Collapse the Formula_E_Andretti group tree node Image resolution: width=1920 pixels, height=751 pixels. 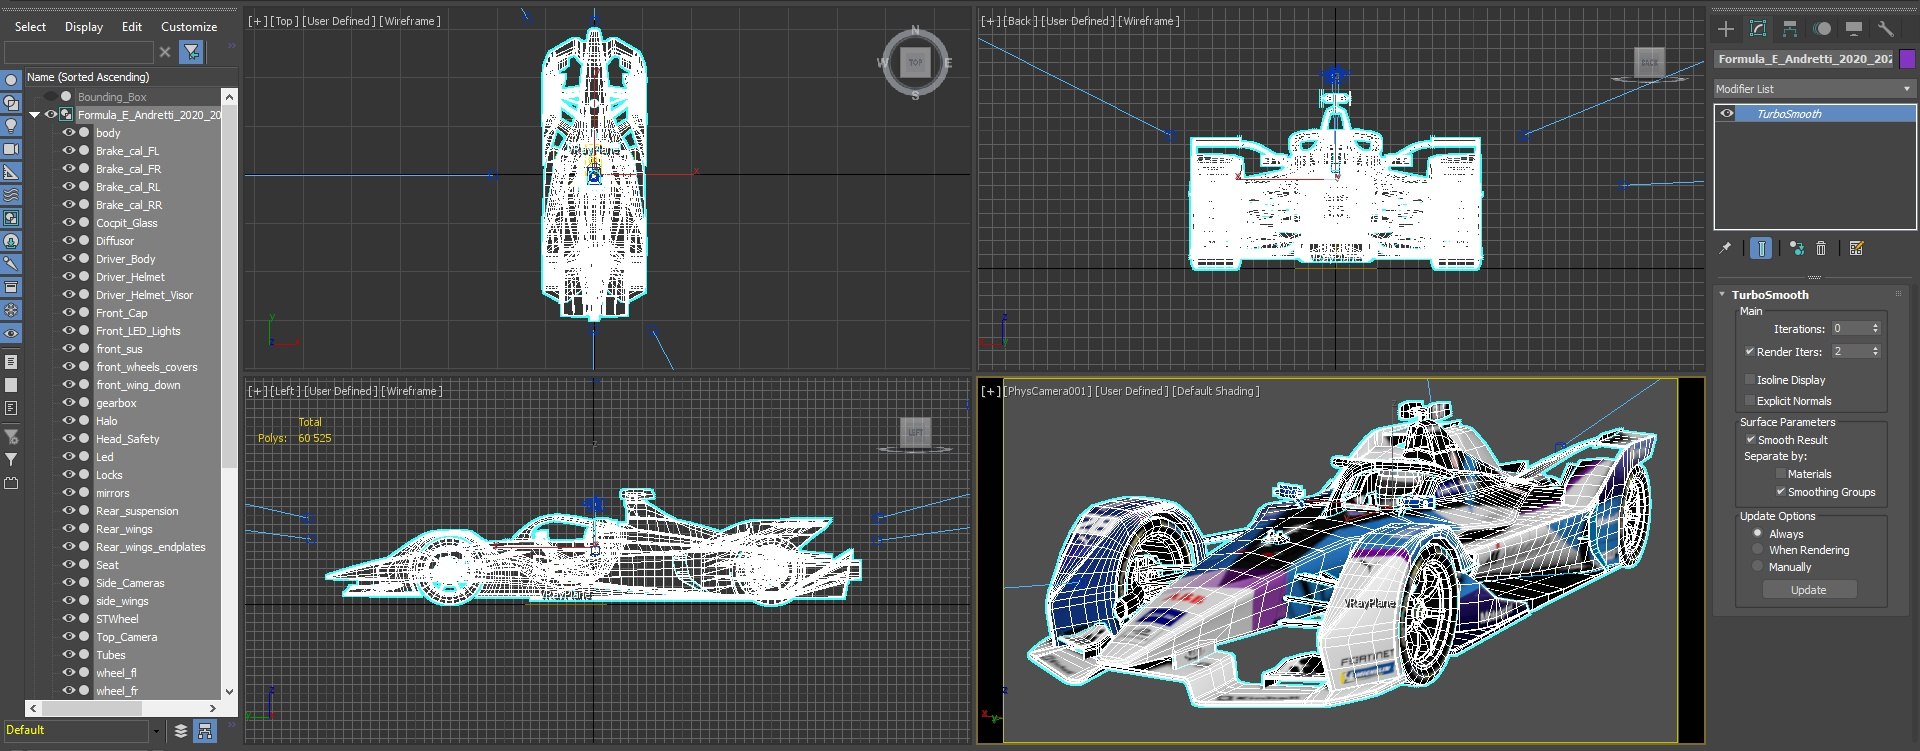tap(35, 115)
